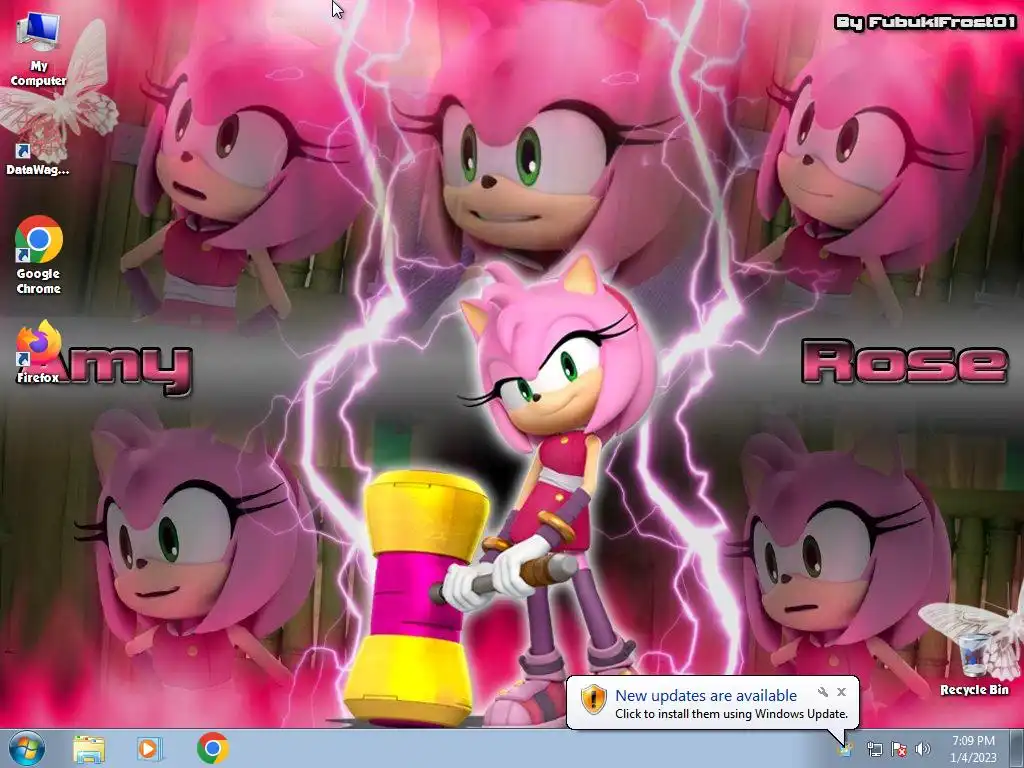
Task: Click the Windows Update tray icon
Action: [x=845, y=748]
